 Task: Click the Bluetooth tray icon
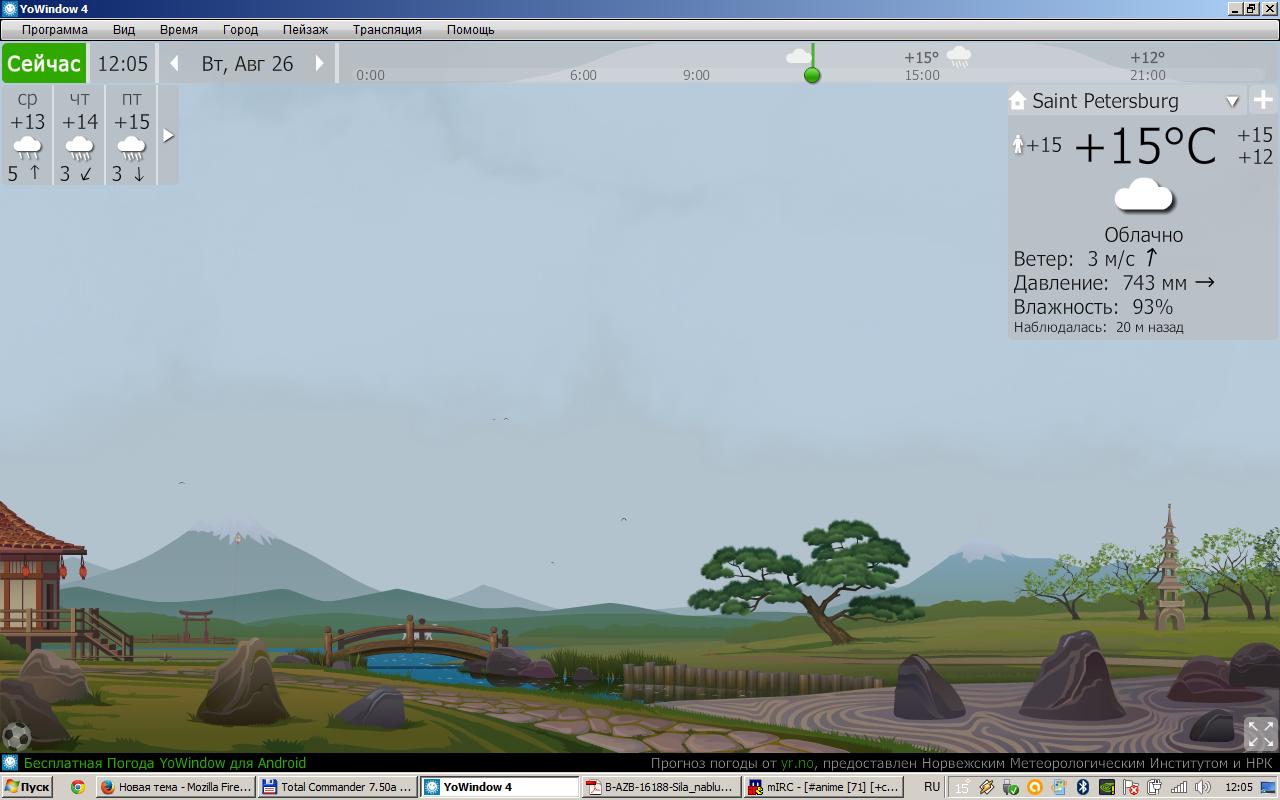coord(1082,787)
